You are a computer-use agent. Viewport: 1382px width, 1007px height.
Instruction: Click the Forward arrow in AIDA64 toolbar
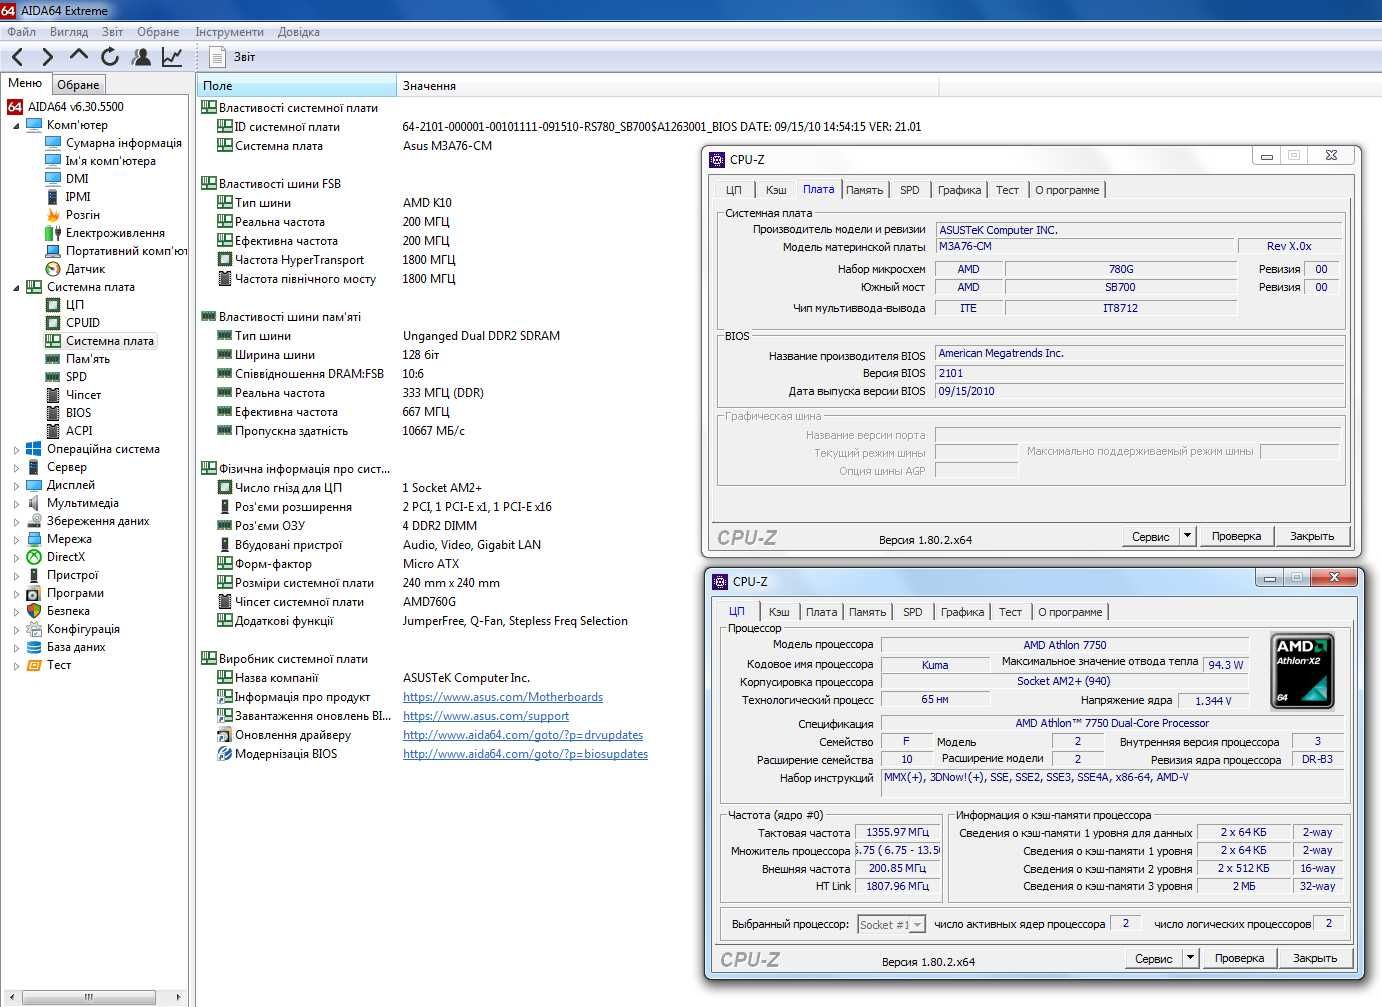click(48, 57)
